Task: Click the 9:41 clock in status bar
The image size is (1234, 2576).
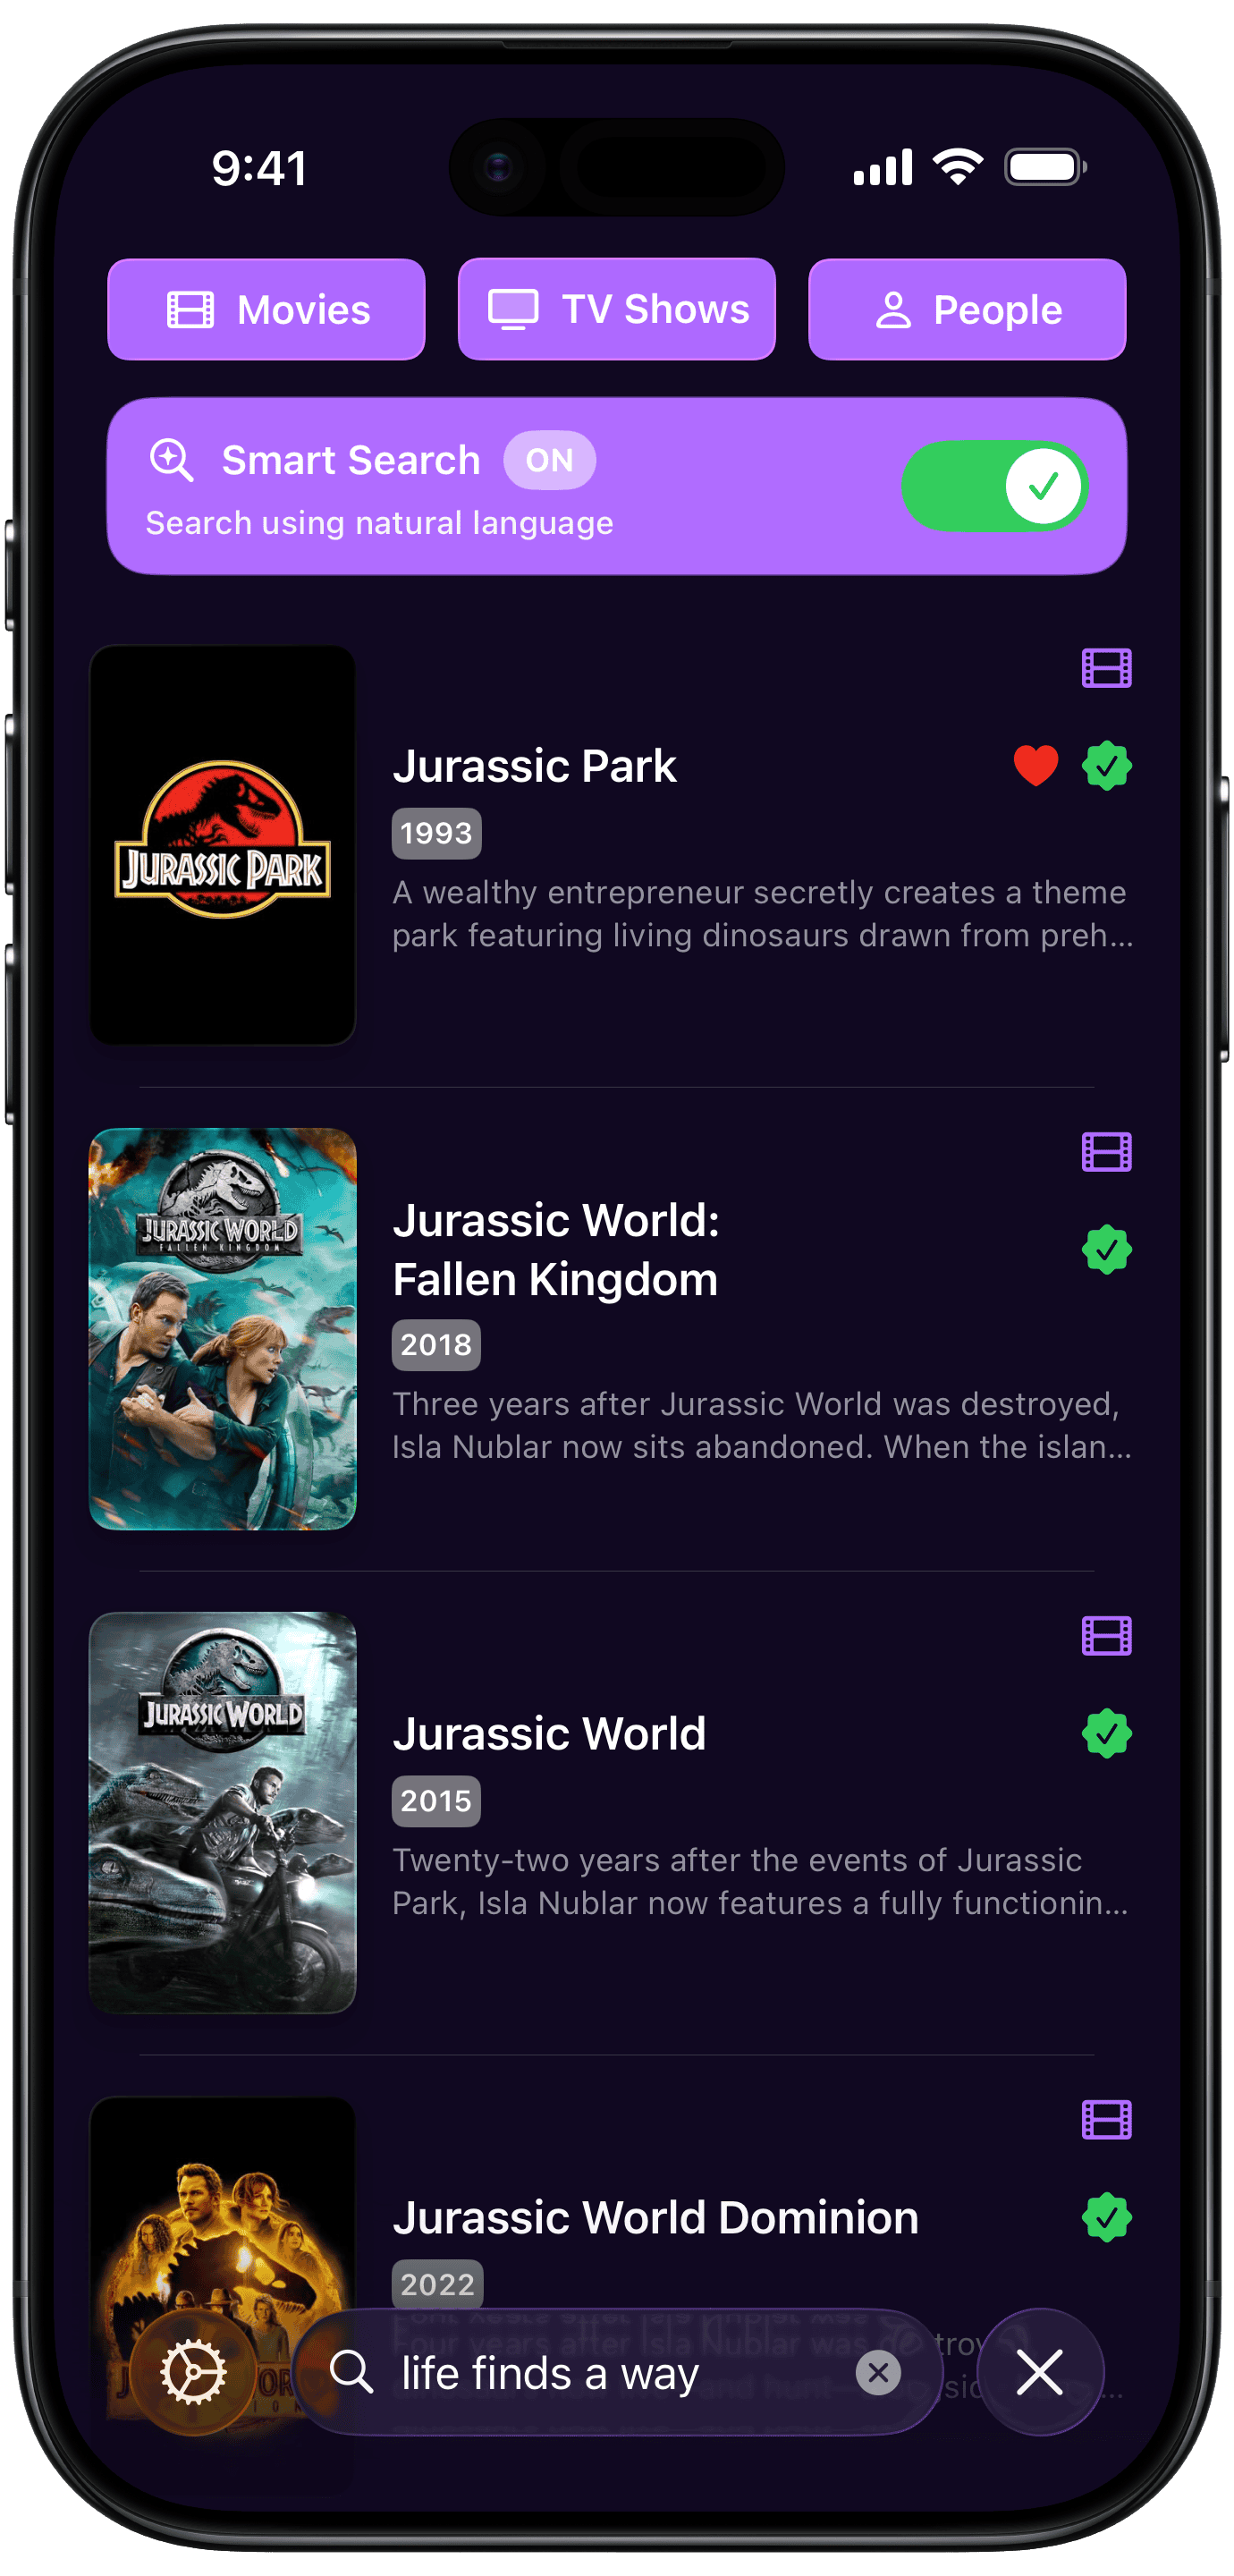Action: [260, 168]
